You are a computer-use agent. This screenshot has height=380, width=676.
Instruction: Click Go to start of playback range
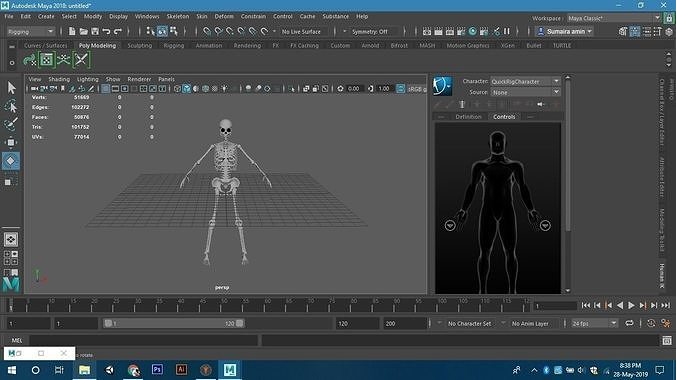(x=585, y=305)
